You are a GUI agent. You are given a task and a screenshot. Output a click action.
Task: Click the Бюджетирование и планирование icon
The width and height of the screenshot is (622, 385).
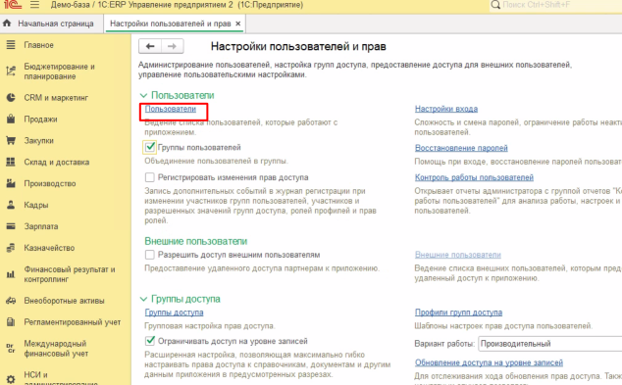point(11,71)
